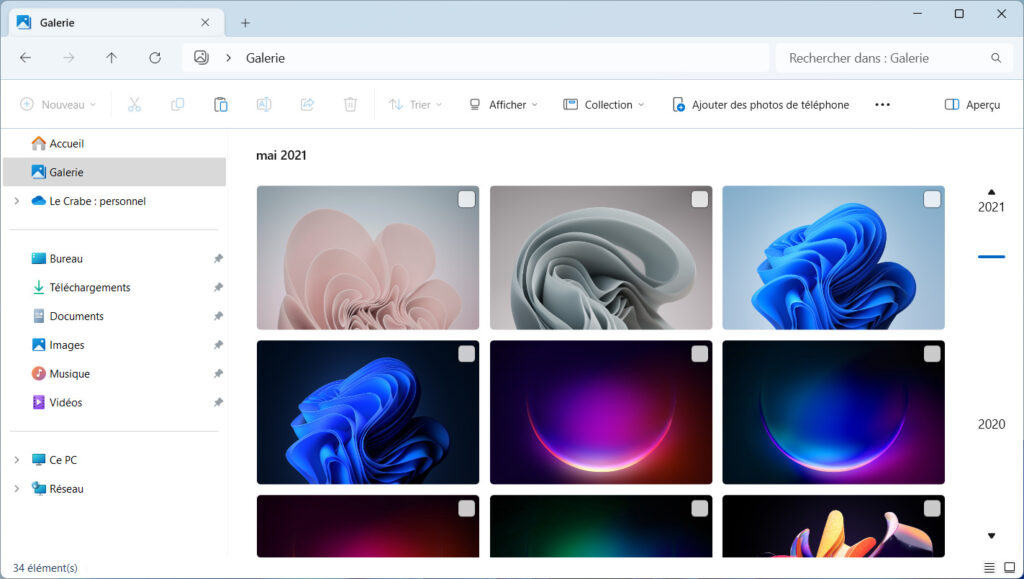Open a new tab with plus button

[x=245, y=23]
